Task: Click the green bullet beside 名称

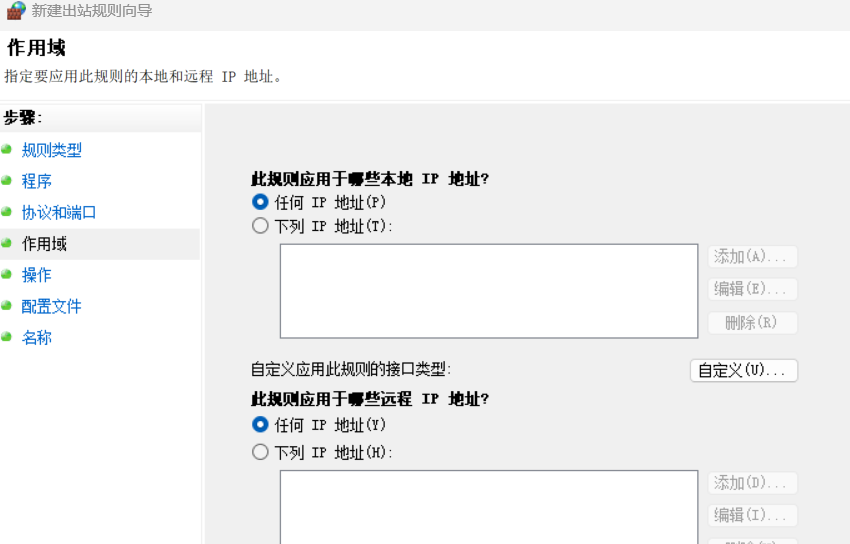Action: click(7, 337)
